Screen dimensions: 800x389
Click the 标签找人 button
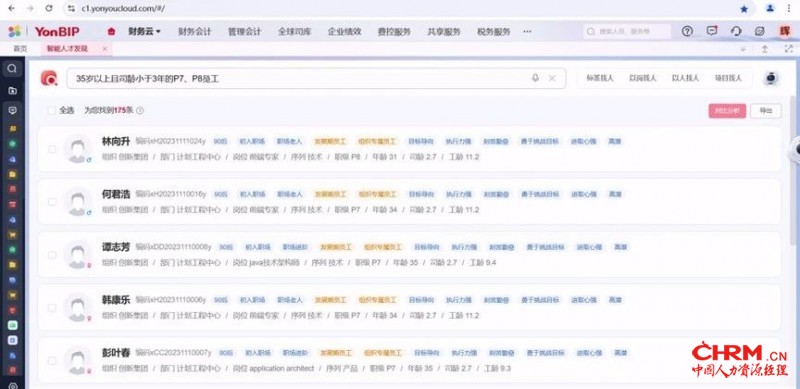(x=599, y=79)
